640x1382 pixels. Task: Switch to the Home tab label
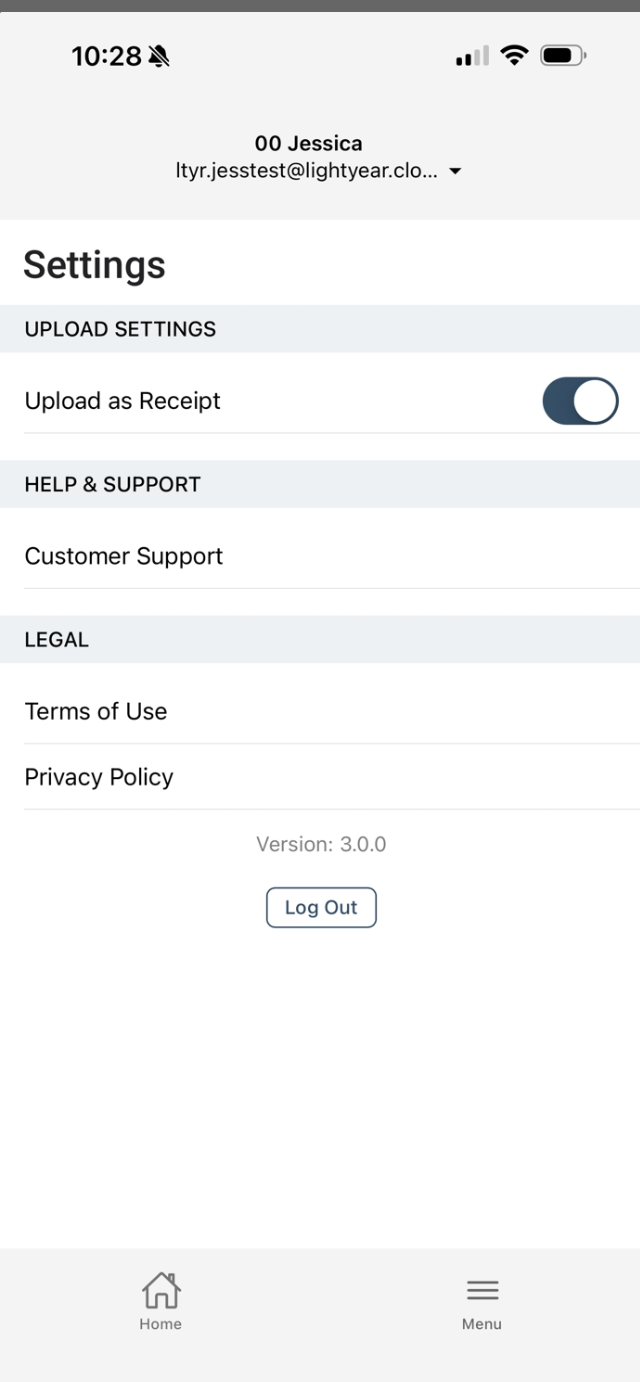pos(160,1324)
